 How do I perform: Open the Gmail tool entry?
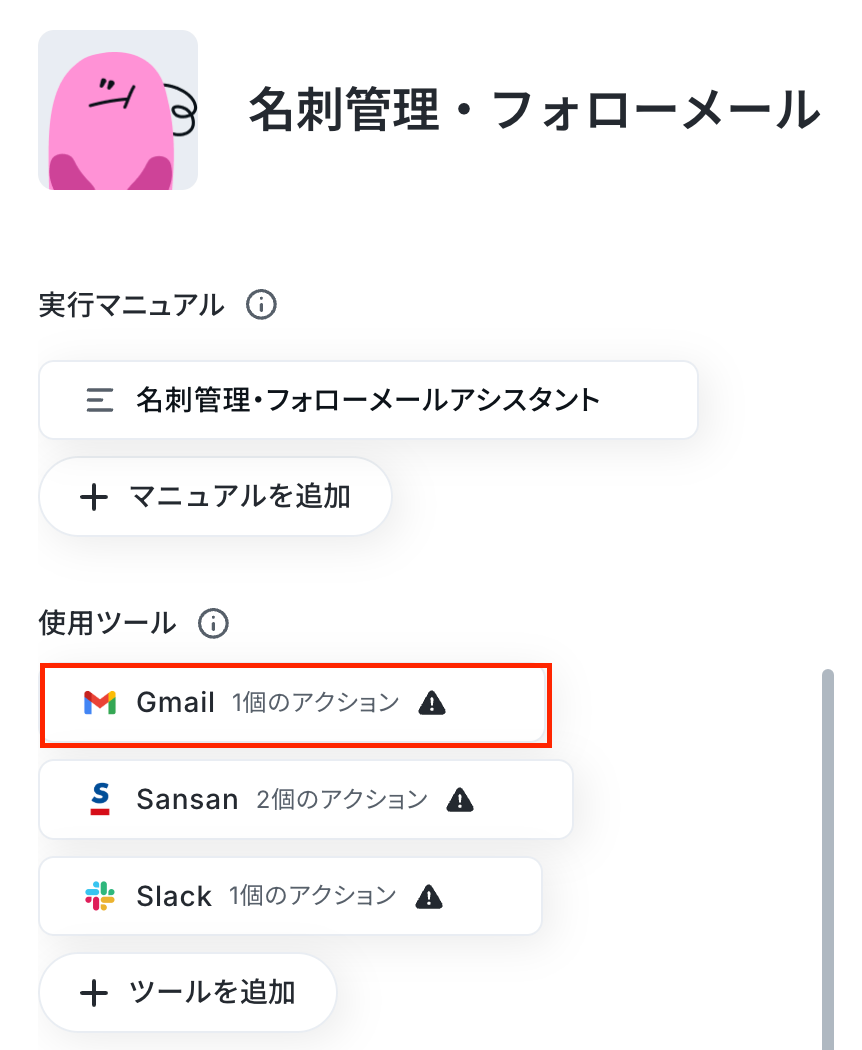[295, 704]
